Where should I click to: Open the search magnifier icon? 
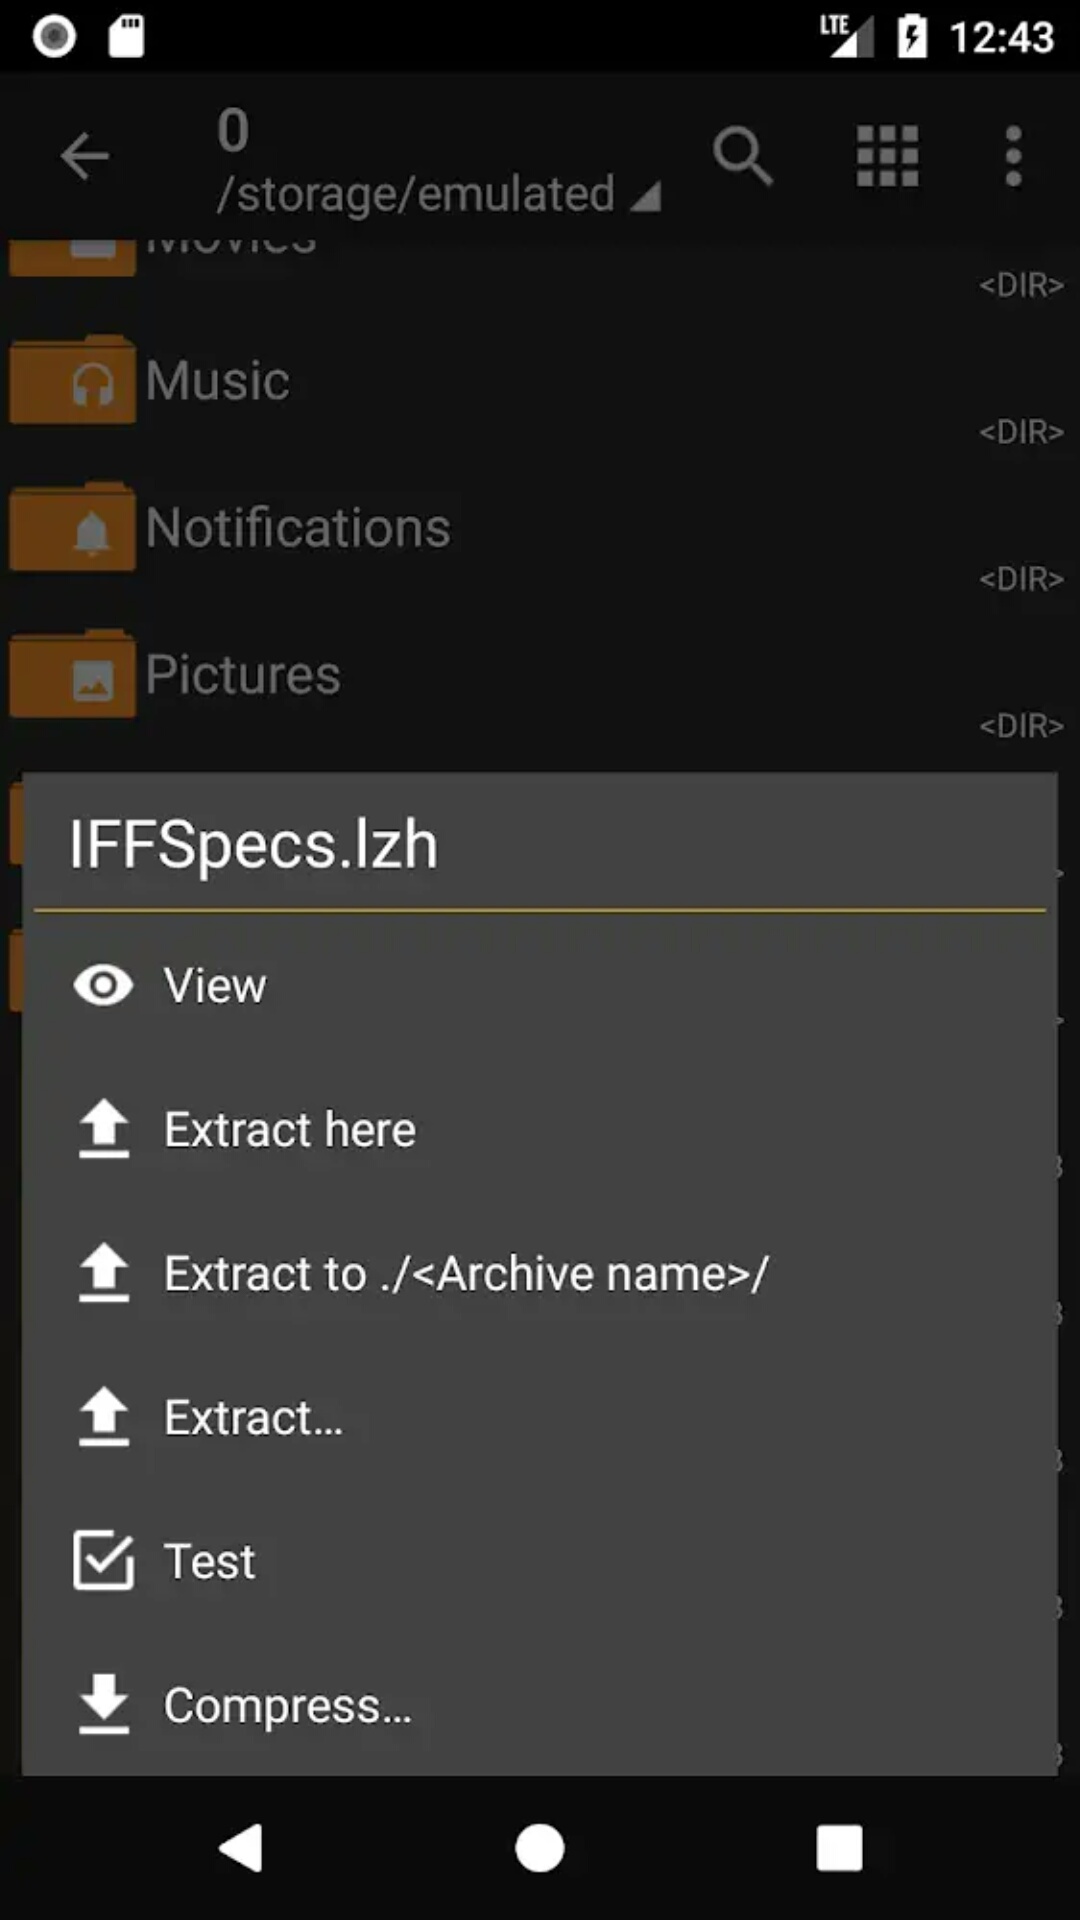coord(742,156)
